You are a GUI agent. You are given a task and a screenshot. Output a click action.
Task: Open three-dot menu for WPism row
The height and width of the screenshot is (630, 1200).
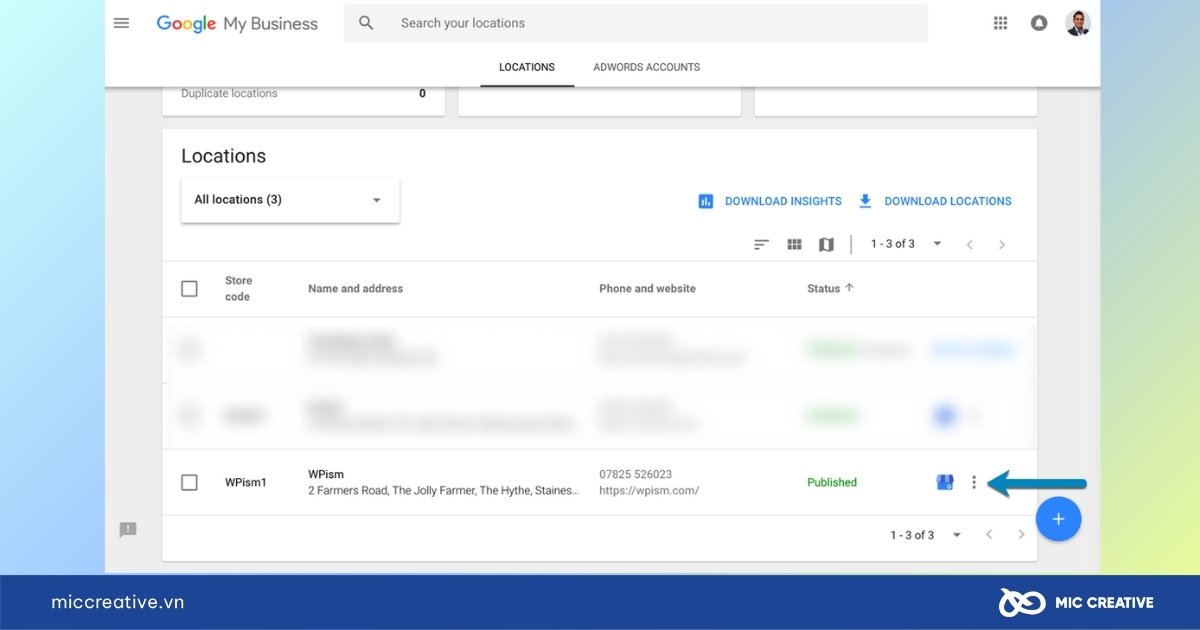pos(974,482)
